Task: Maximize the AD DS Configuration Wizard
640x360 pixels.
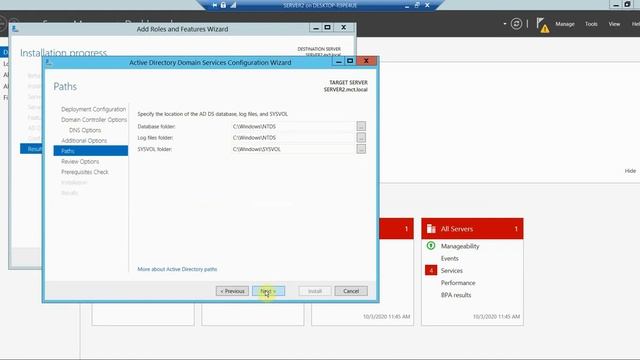Action: [350, 61]
